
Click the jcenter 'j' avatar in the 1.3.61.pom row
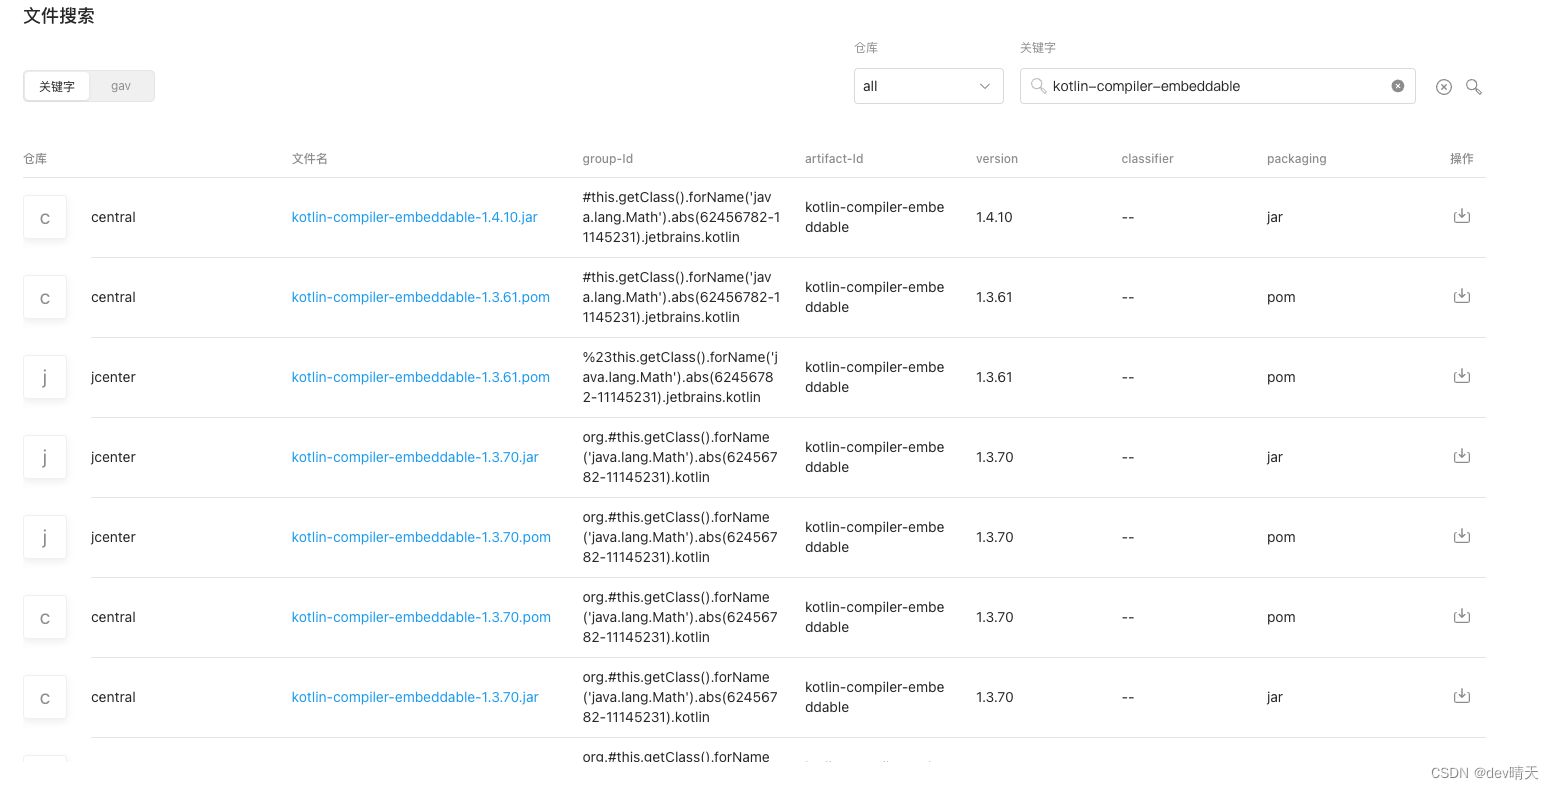pos(45,377)
